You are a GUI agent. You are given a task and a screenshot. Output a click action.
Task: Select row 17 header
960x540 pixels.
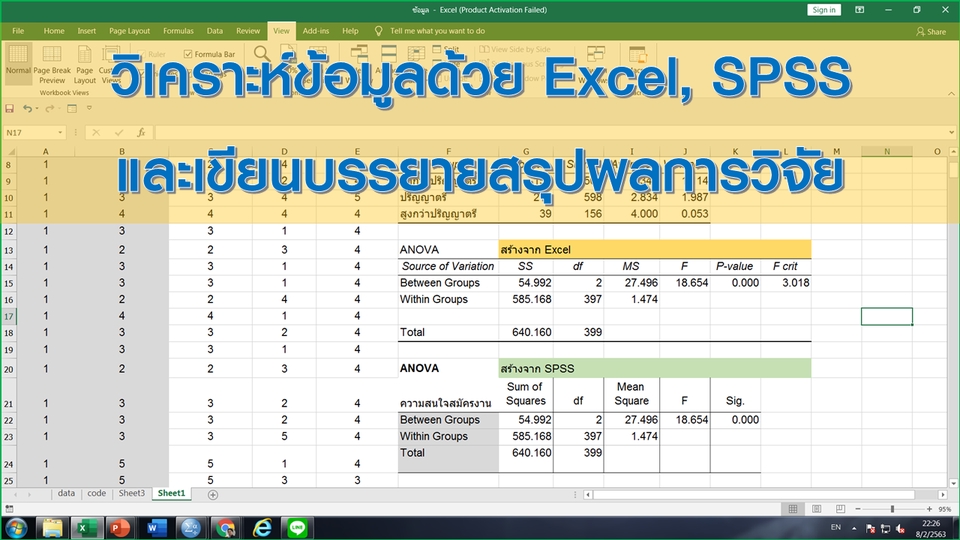click(9, 317)
